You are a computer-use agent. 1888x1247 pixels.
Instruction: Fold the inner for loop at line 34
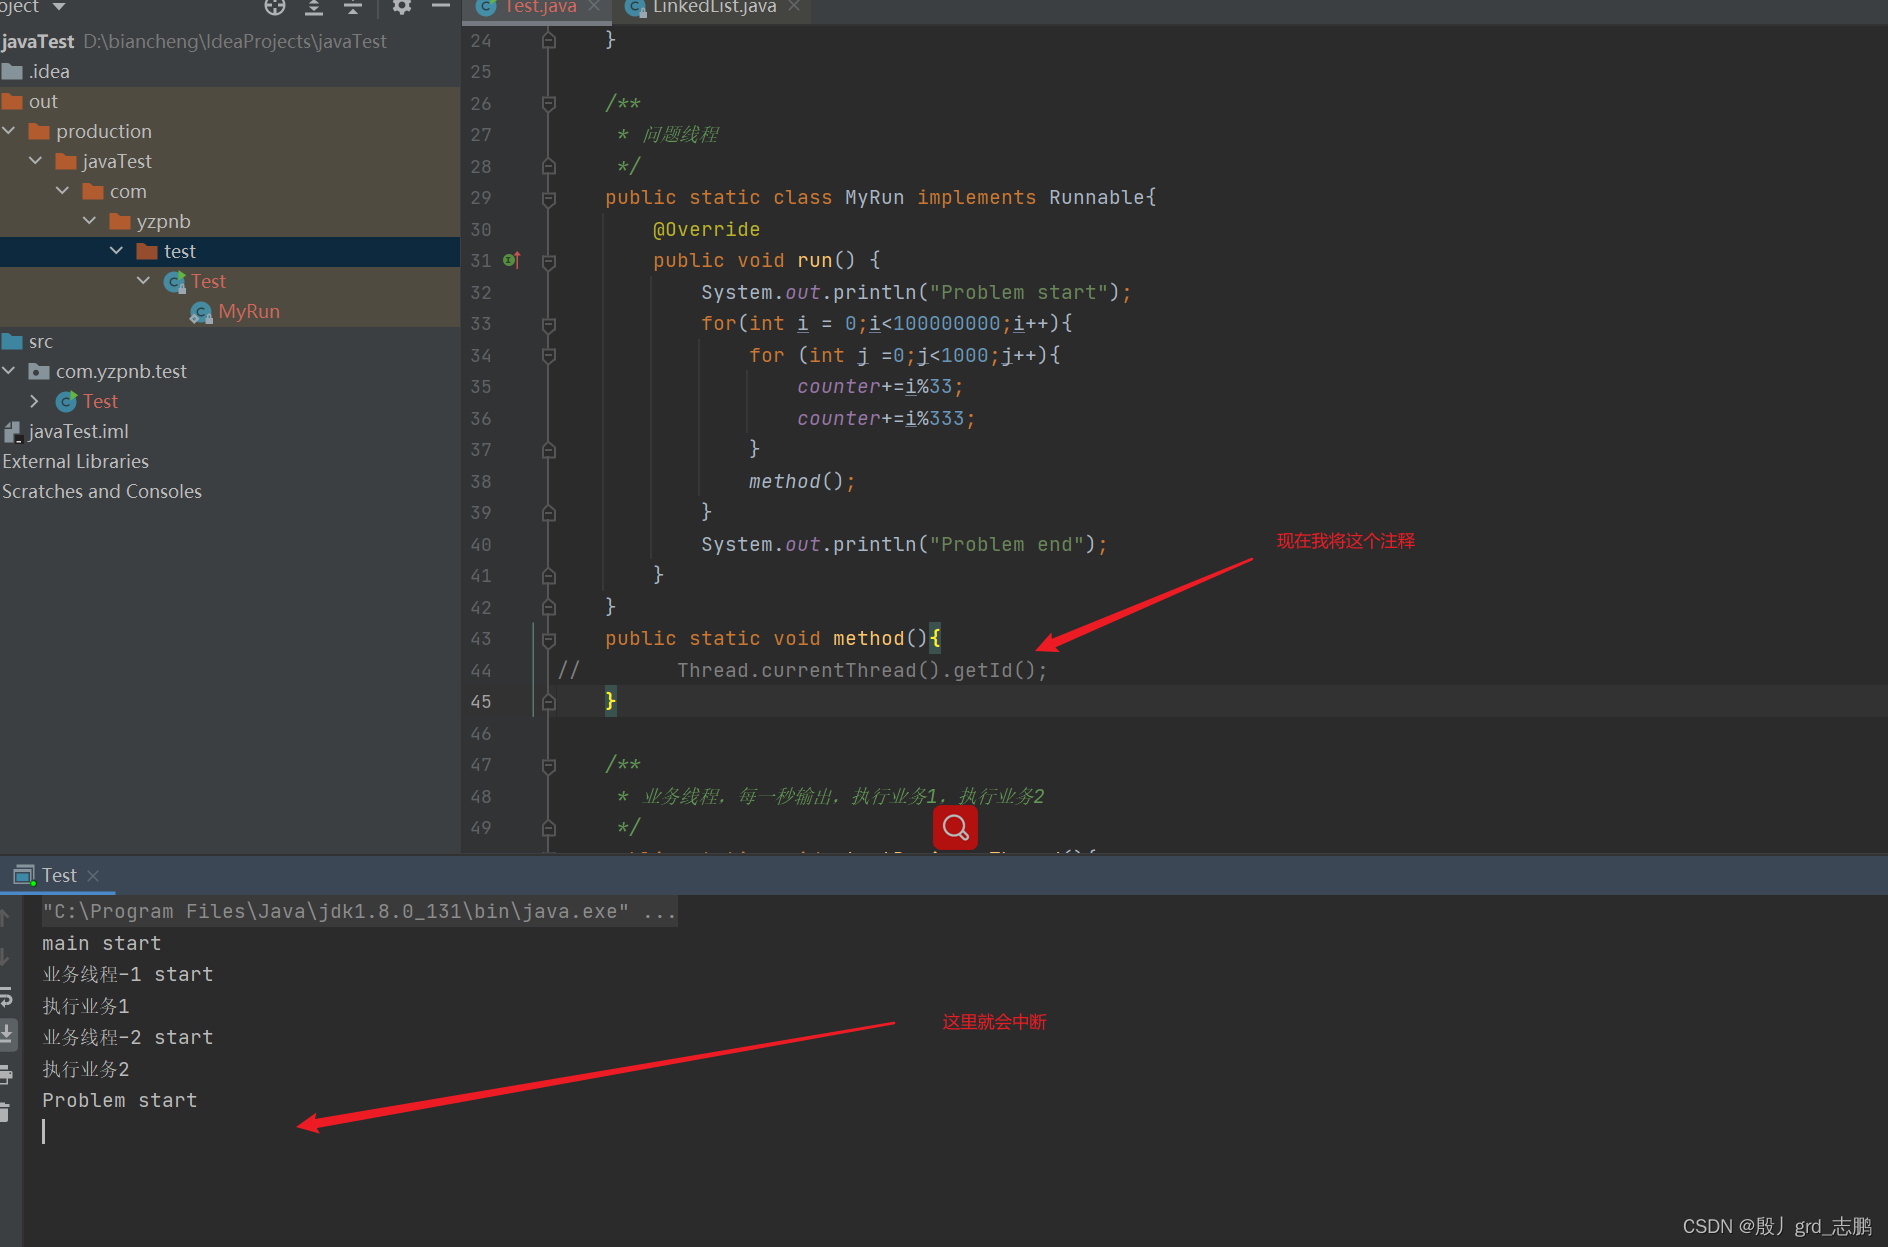[549, 355]
